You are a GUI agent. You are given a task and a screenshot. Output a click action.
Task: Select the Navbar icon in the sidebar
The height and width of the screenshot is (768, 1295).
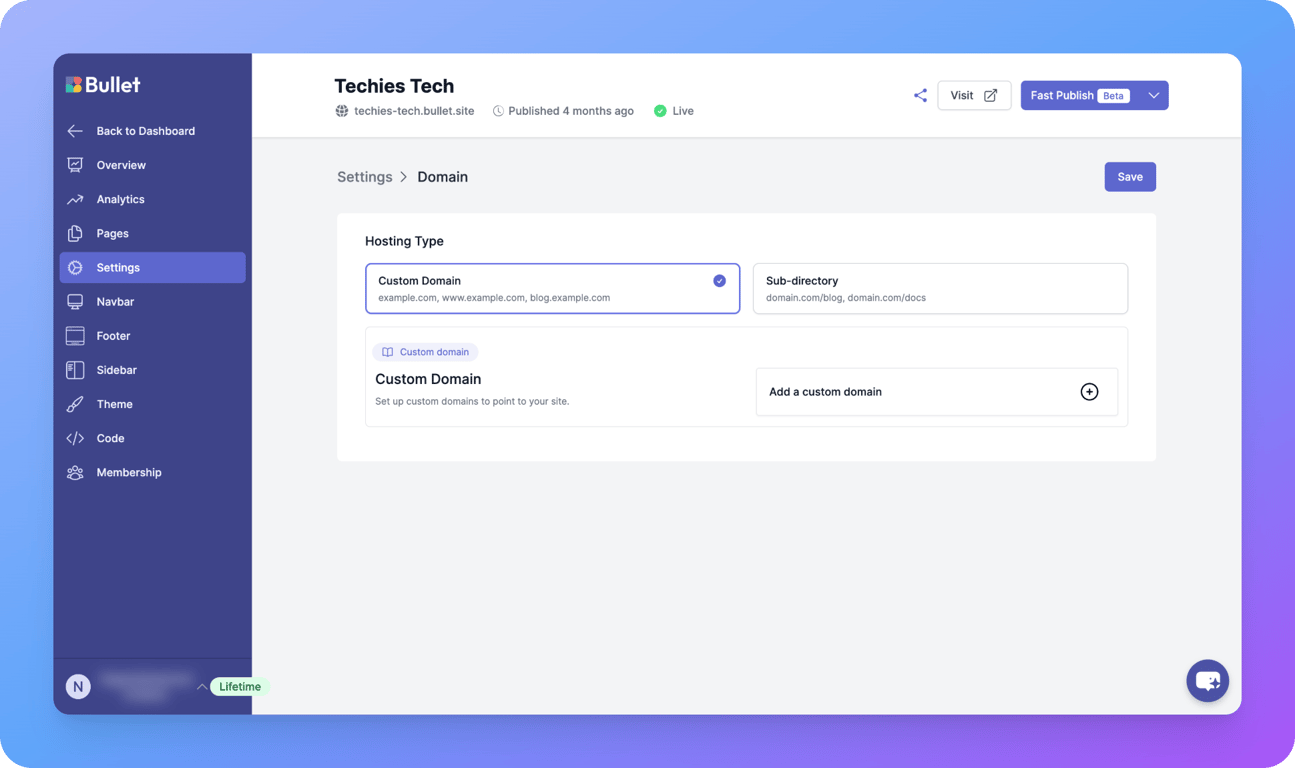pos(74,301)
